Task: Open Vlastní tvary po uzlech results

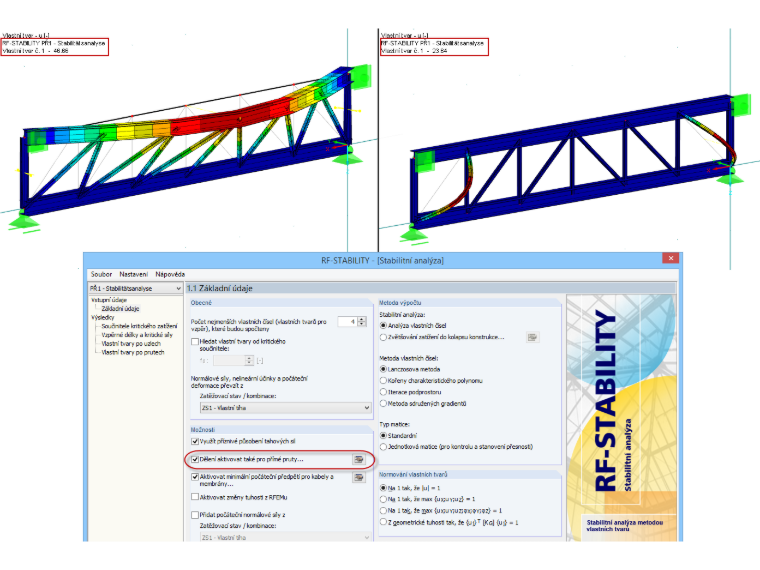Action: (131, 344)
